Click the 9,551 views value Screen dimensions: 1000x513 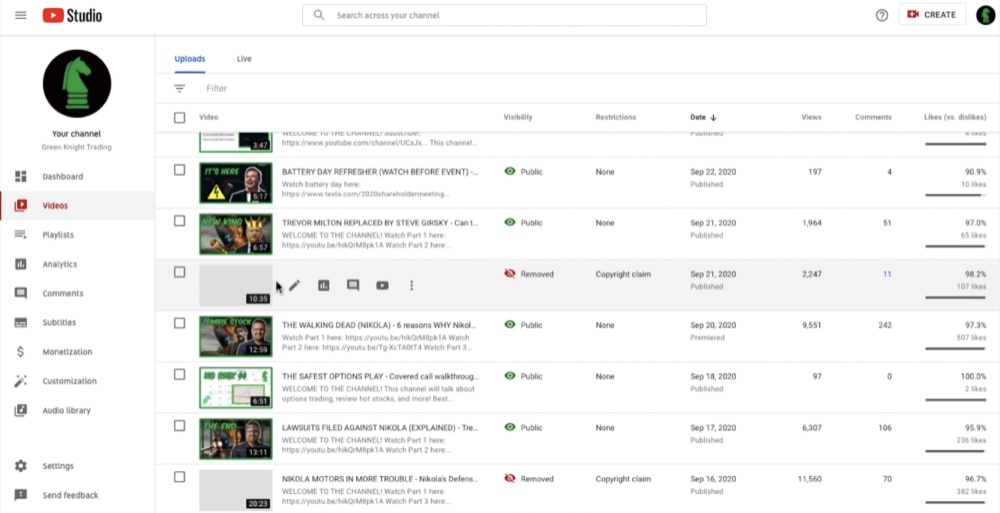click(811, 325)
